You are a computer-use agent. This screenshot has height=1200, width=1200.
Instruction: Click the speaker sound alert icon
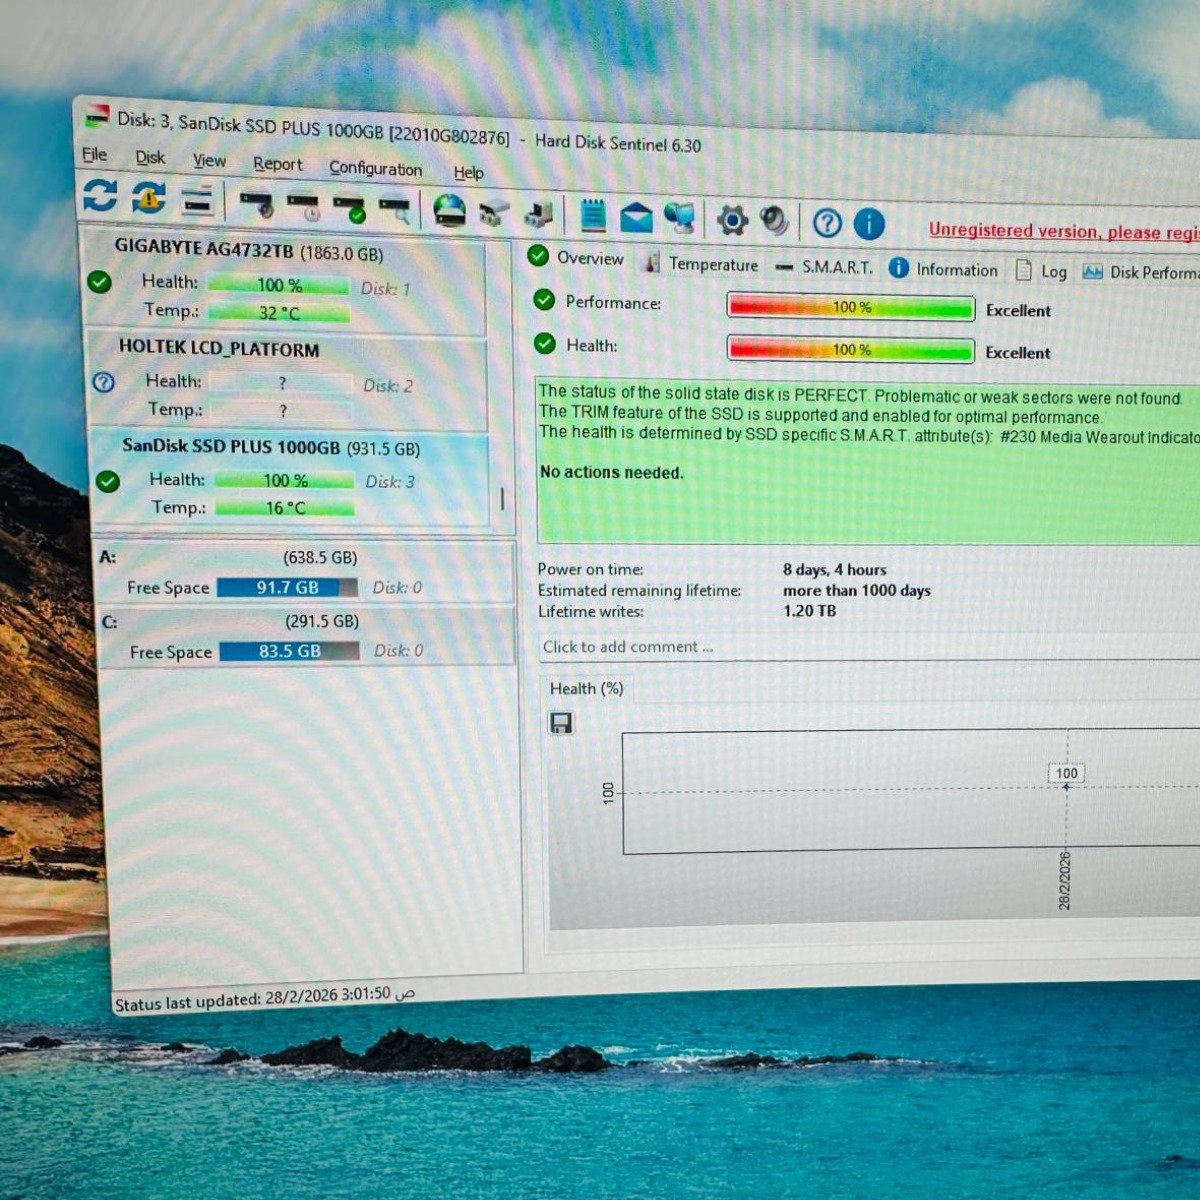pos(774,221)
